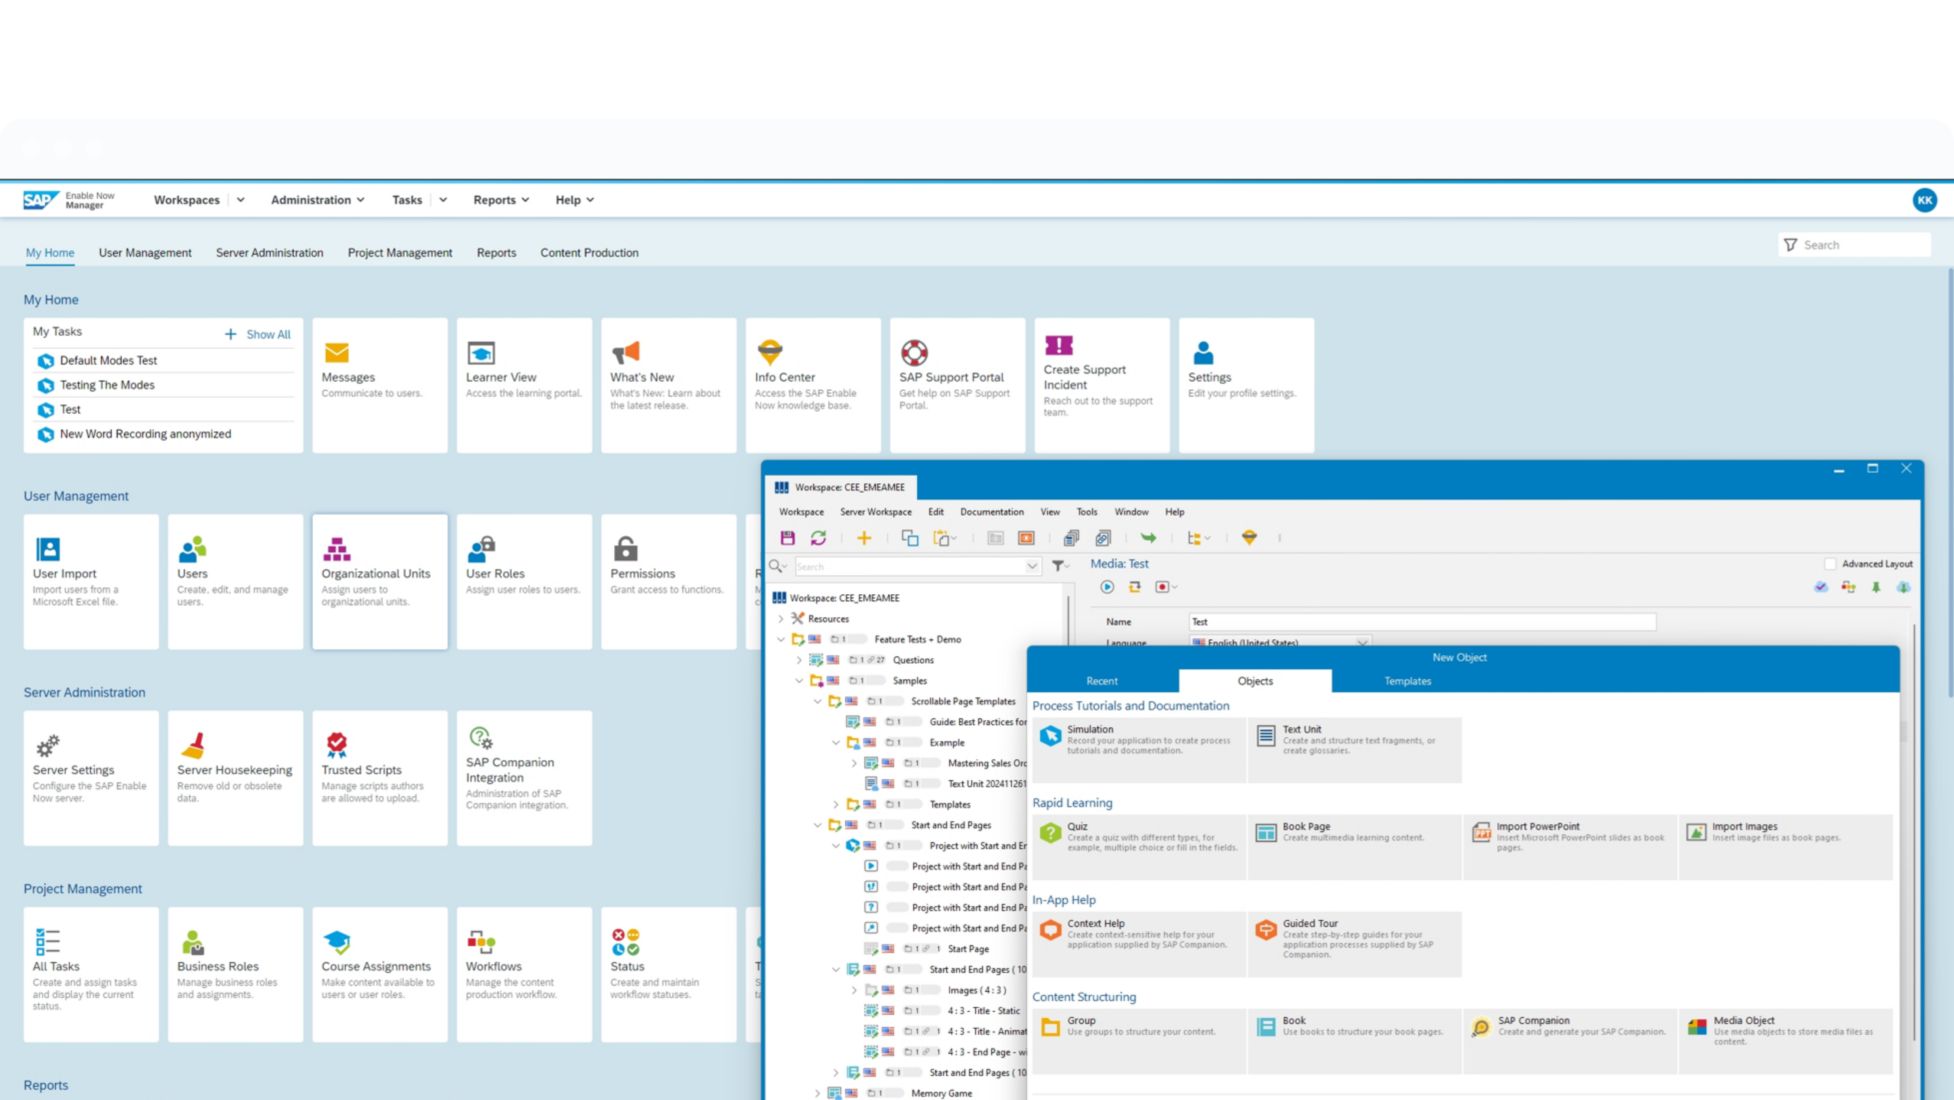Choose the Guided Tour object icon
The image size is (1954, 1100).
click(x=1266, y=930)
